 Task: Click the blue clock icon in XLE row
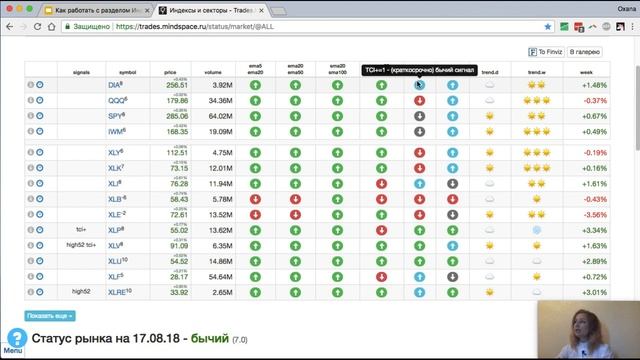pyautogui.click(x=40, y=214)
